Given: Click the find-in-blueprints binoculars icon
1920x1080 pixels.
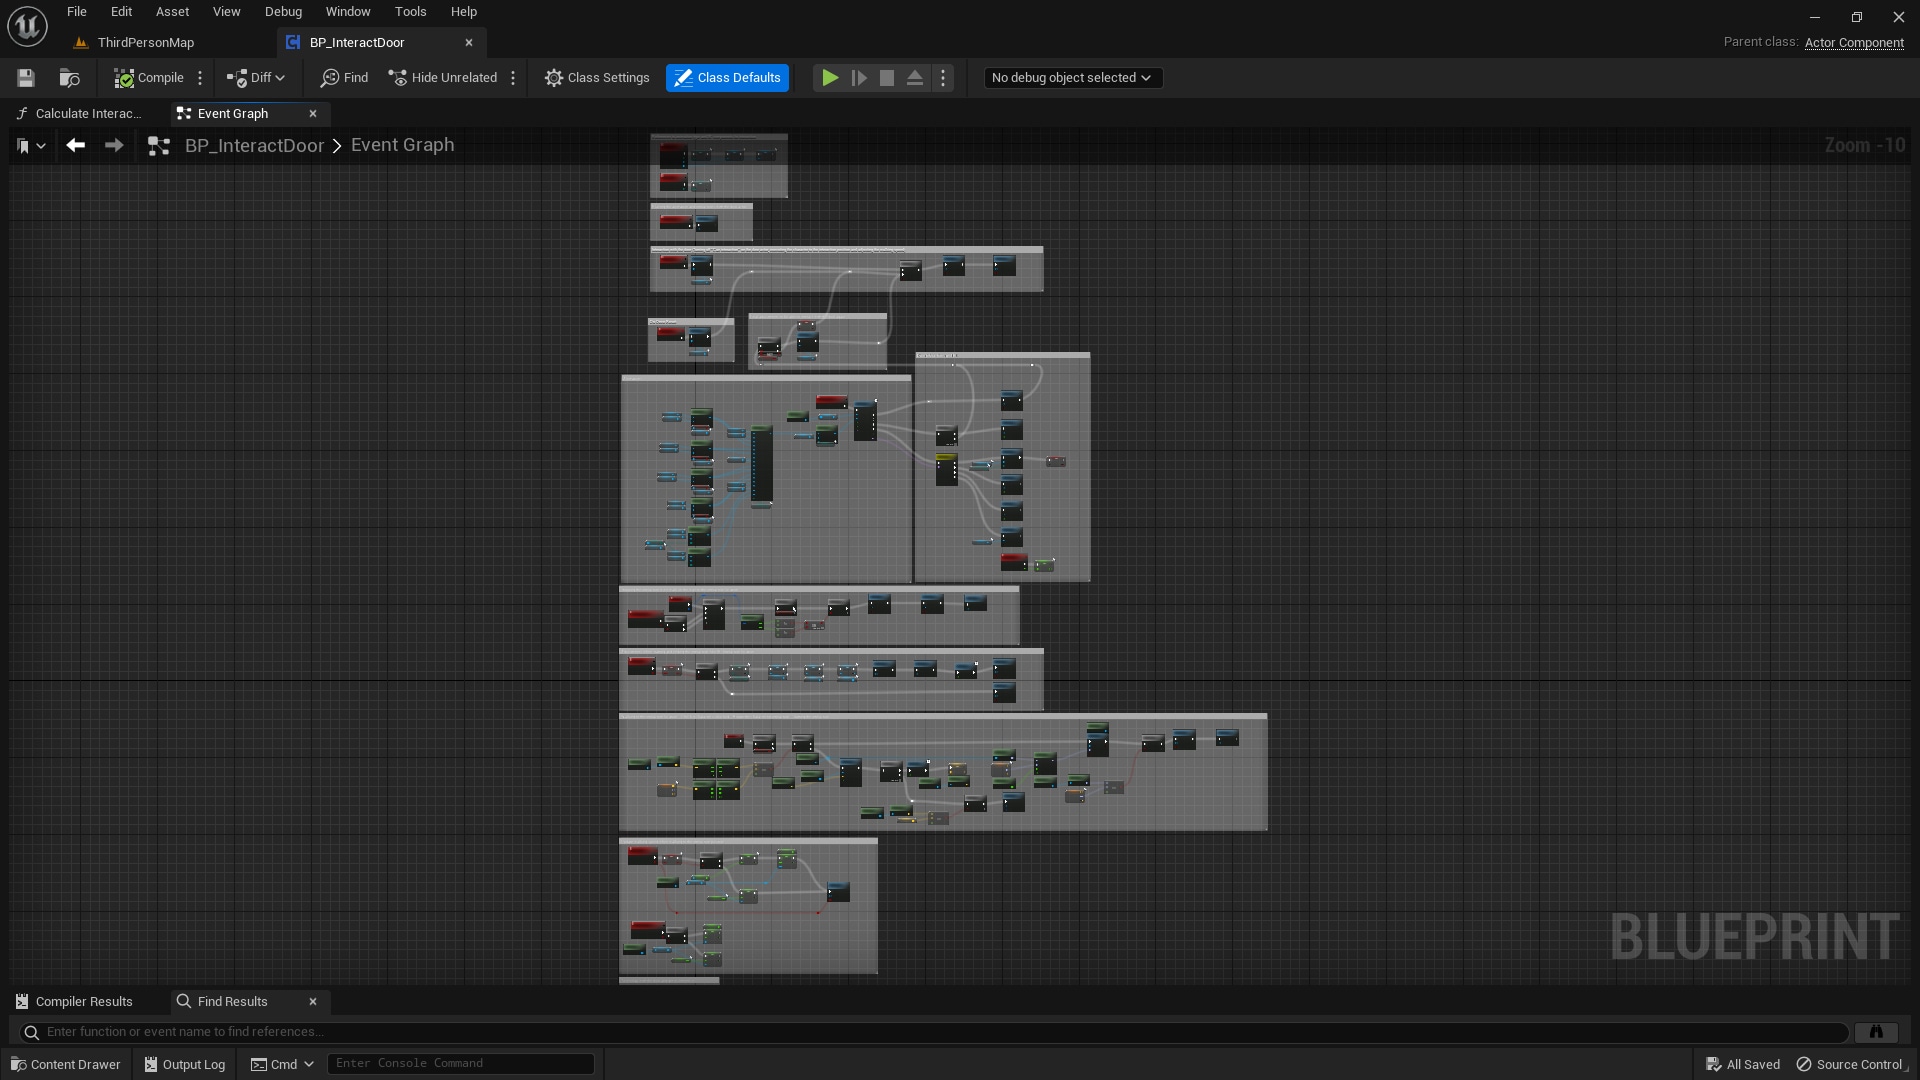Looking at the screenshot, I should pyautogui.click(x=1876, y=1031).
